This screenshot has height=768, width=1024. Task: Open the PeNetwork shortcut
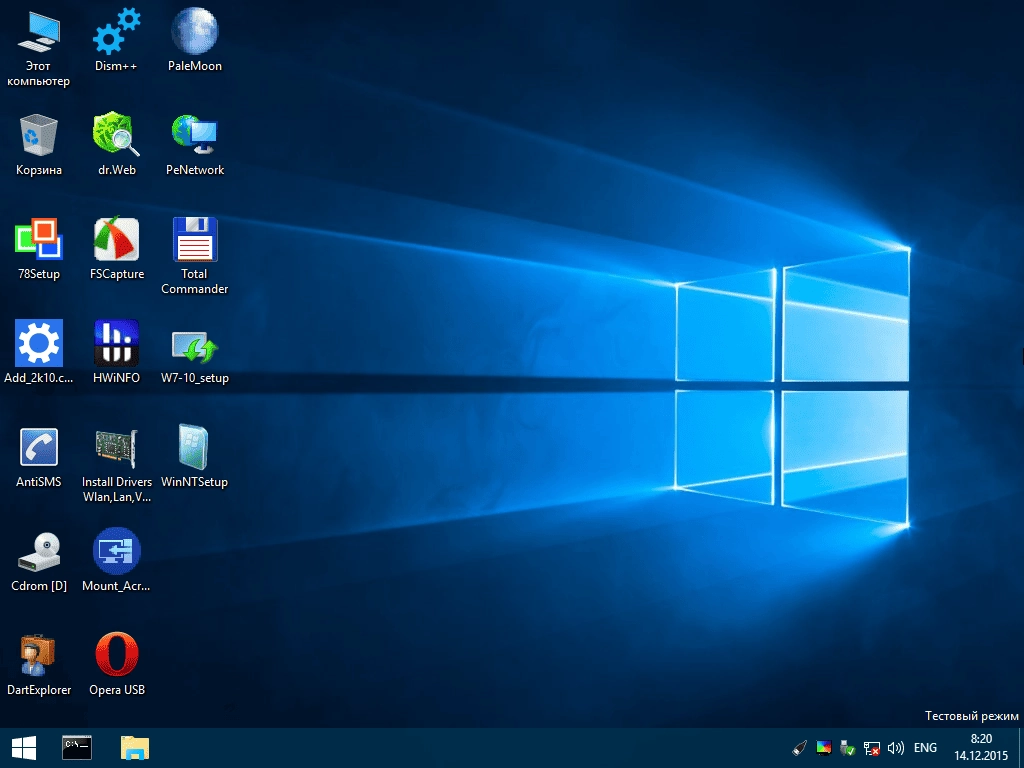point(195,134)
